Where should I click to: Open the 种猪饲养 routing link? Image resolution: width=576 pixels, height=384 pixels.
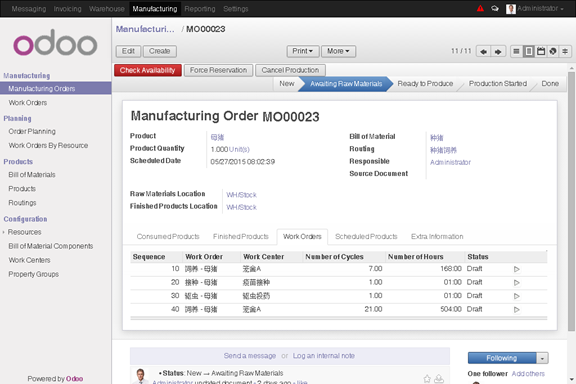pyautogui.click(x=443, y=150)
